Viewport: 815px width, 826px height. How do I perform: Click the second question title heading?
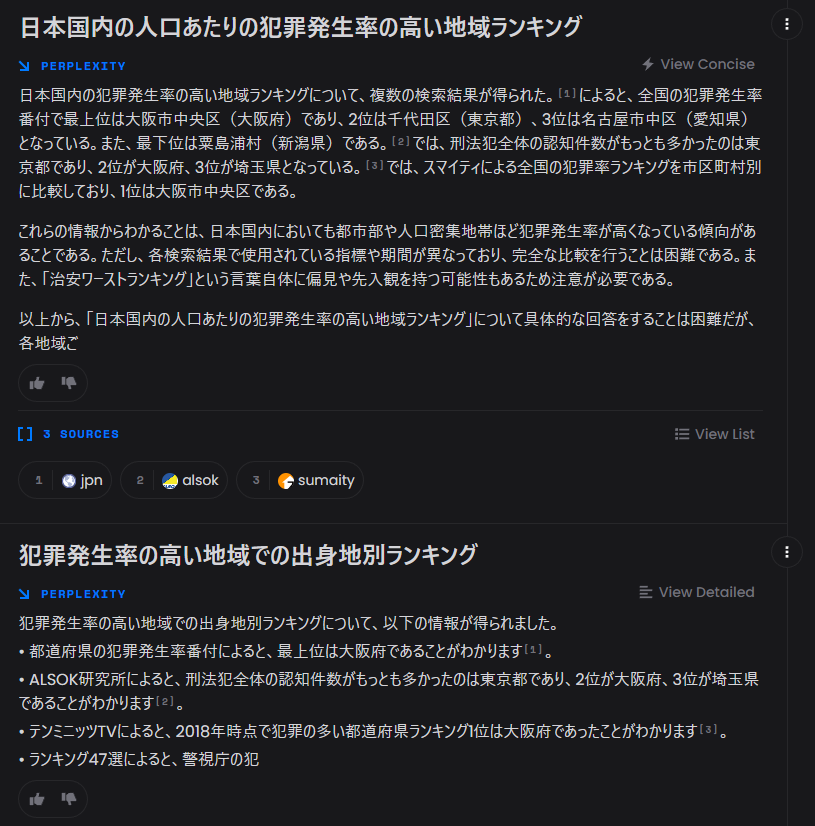click(248, 554)
